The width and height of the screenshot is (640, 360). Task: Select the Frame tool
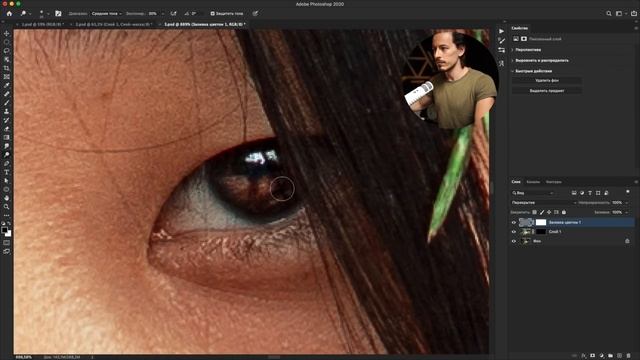7,76
